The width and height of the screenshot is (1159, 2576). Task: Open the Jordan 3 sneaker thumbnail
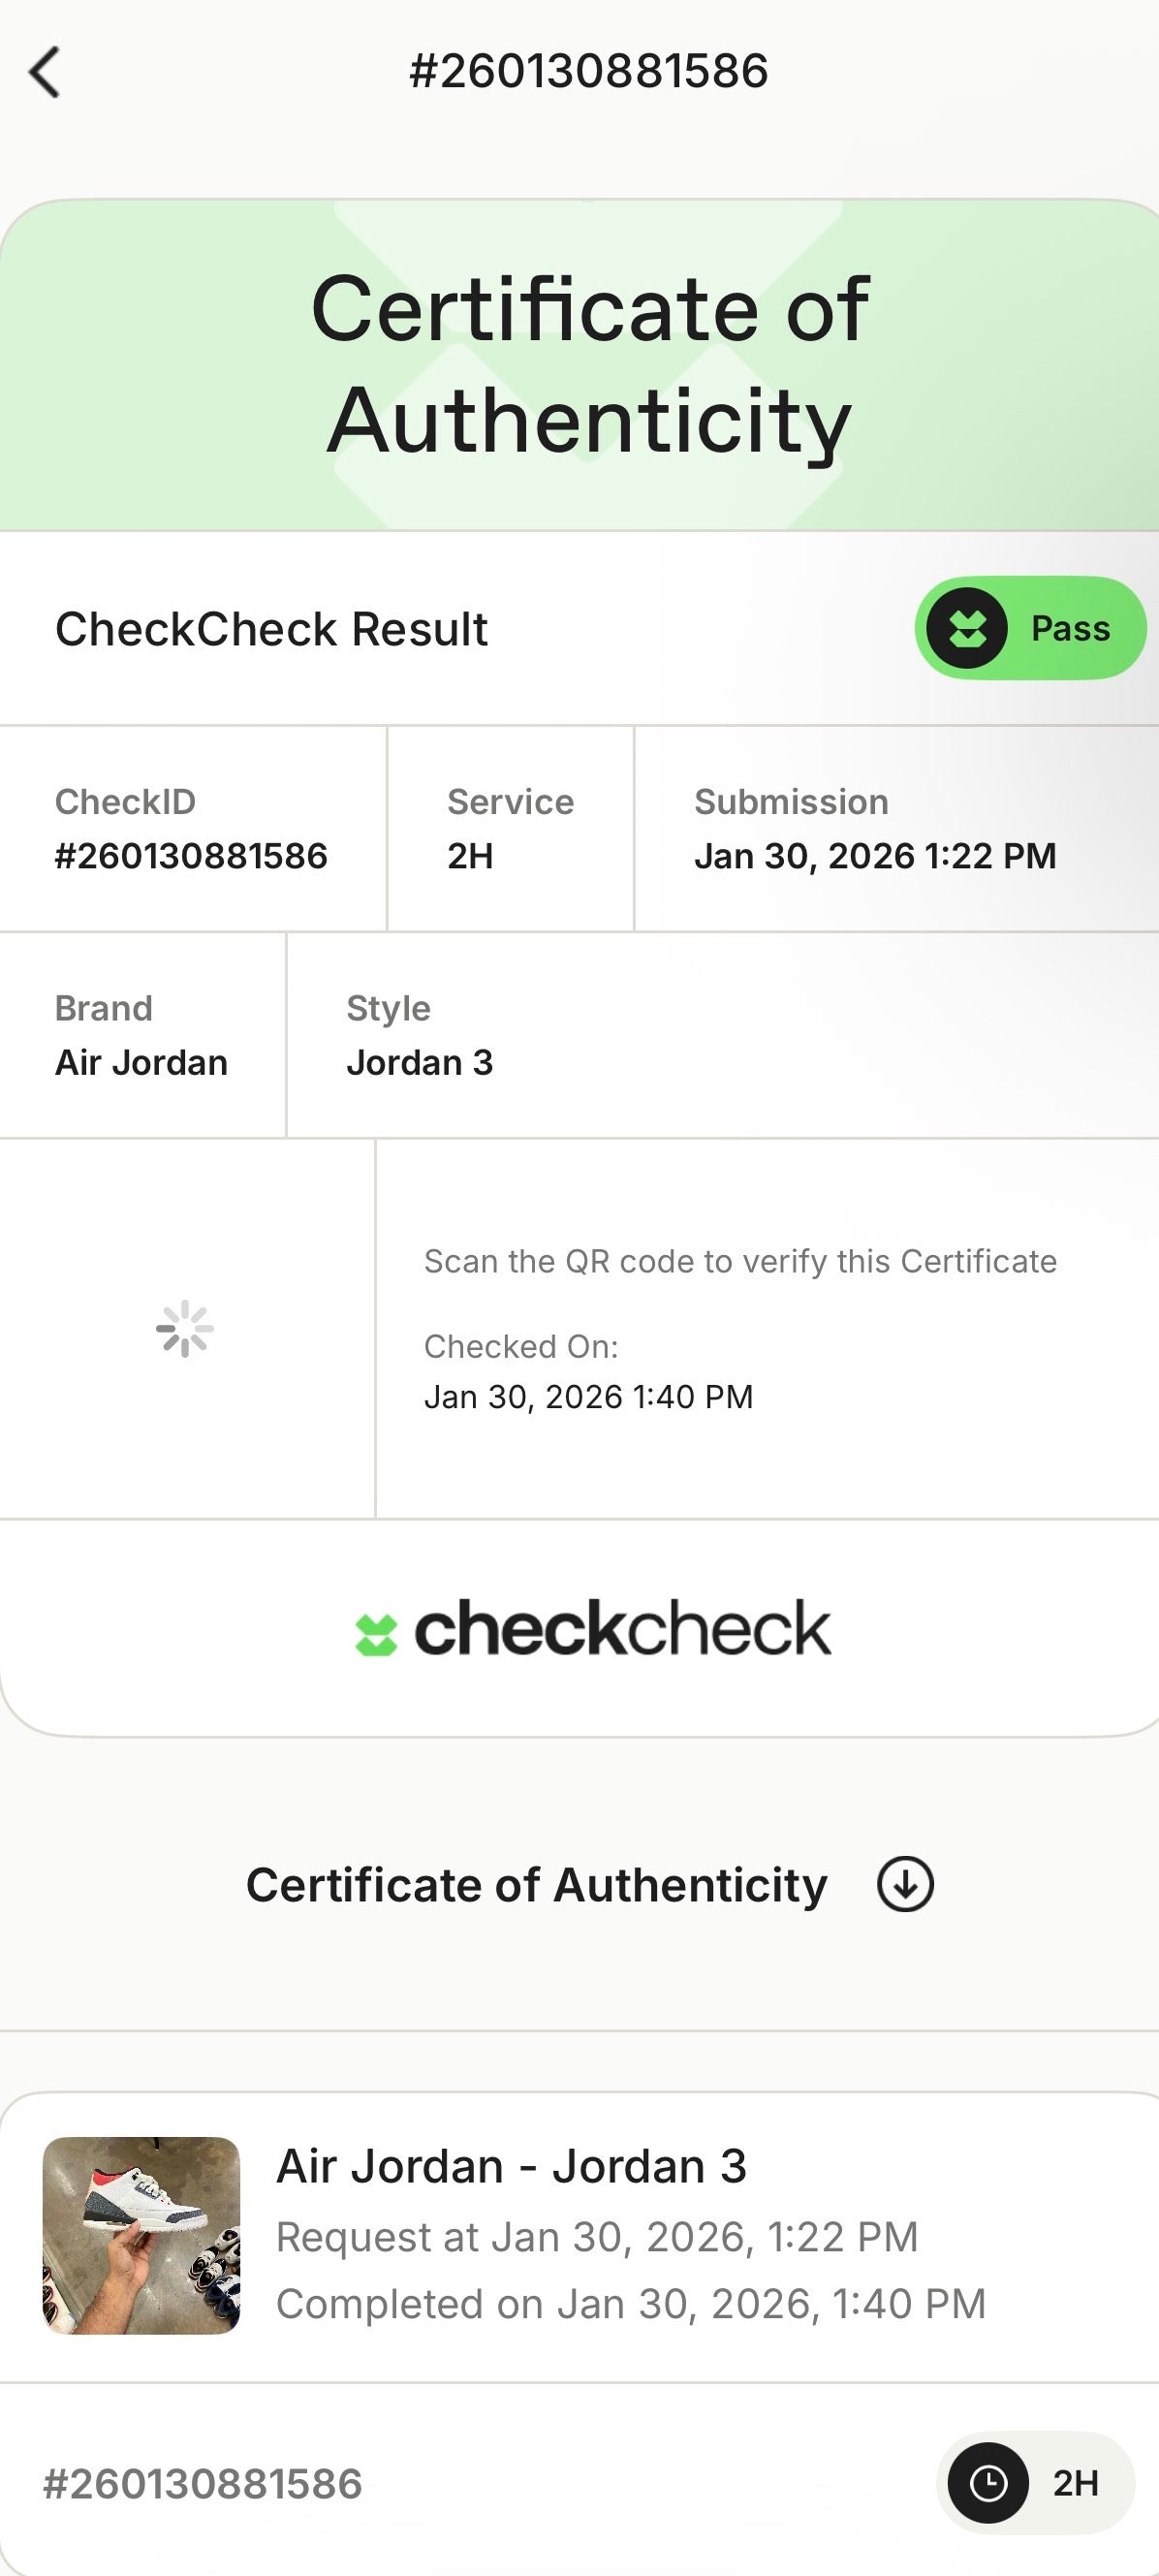[141, 2236]
